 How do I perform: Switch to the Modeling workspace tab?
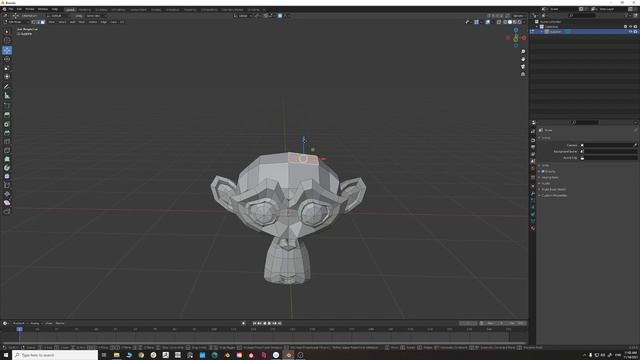point(85,9)
